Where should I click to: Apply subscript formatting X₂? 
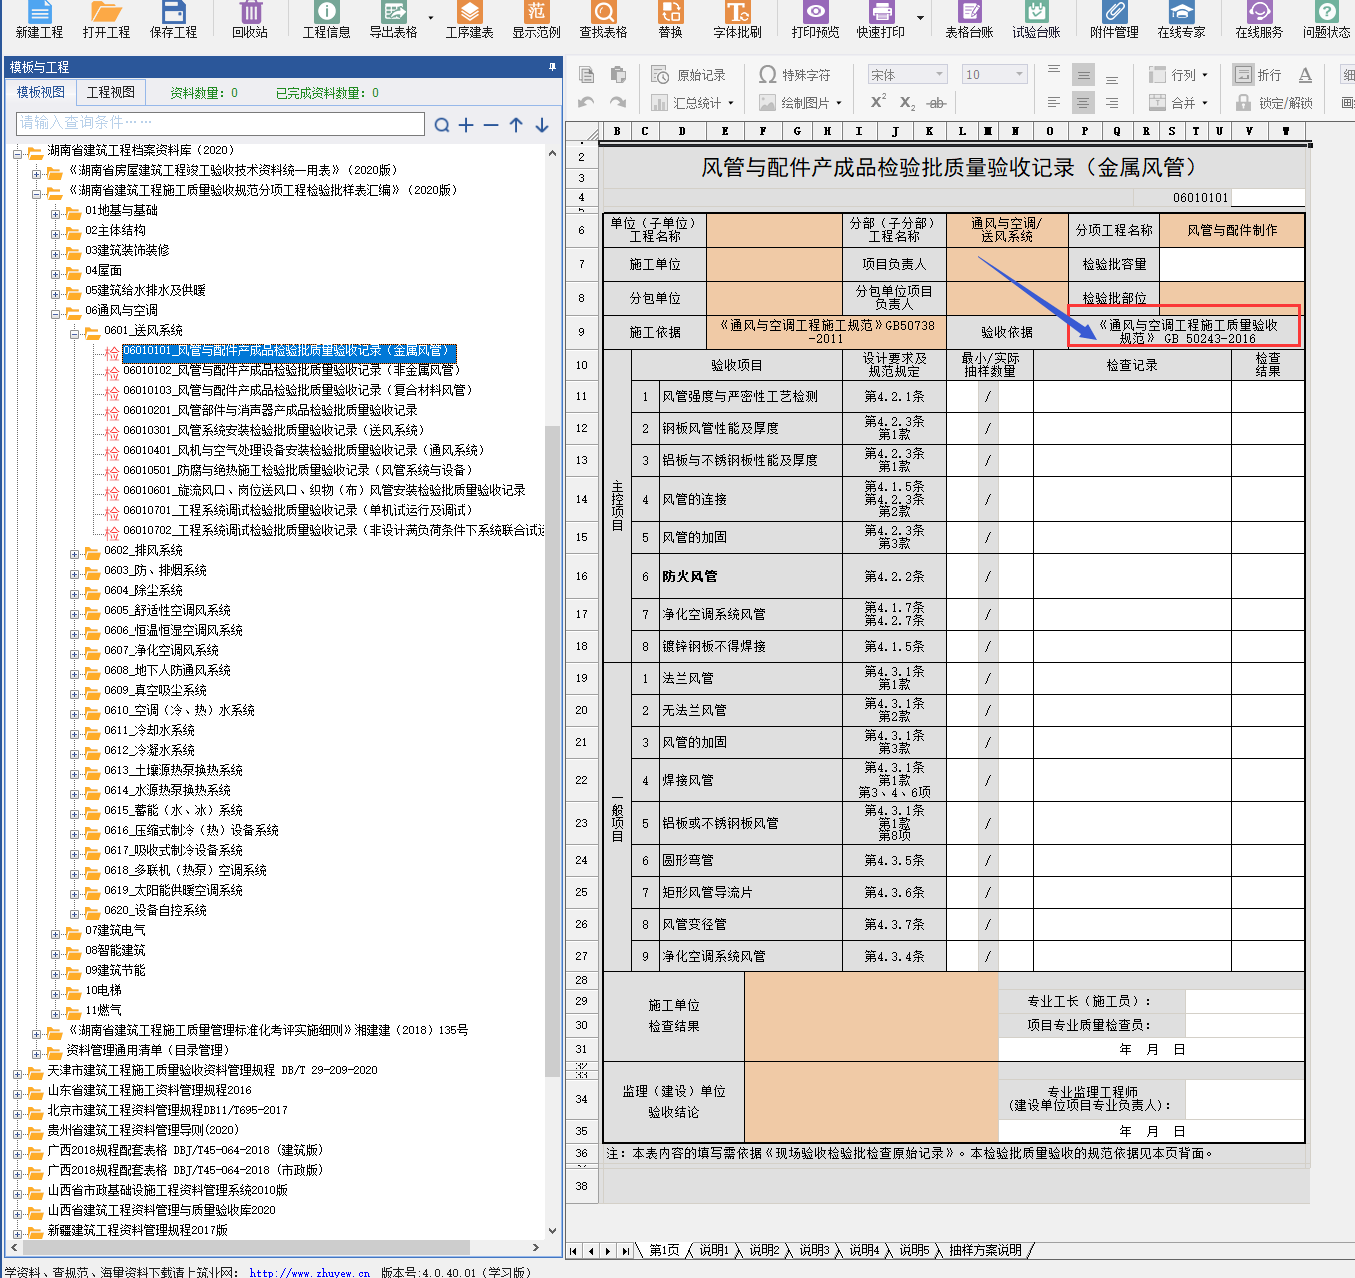907,102
